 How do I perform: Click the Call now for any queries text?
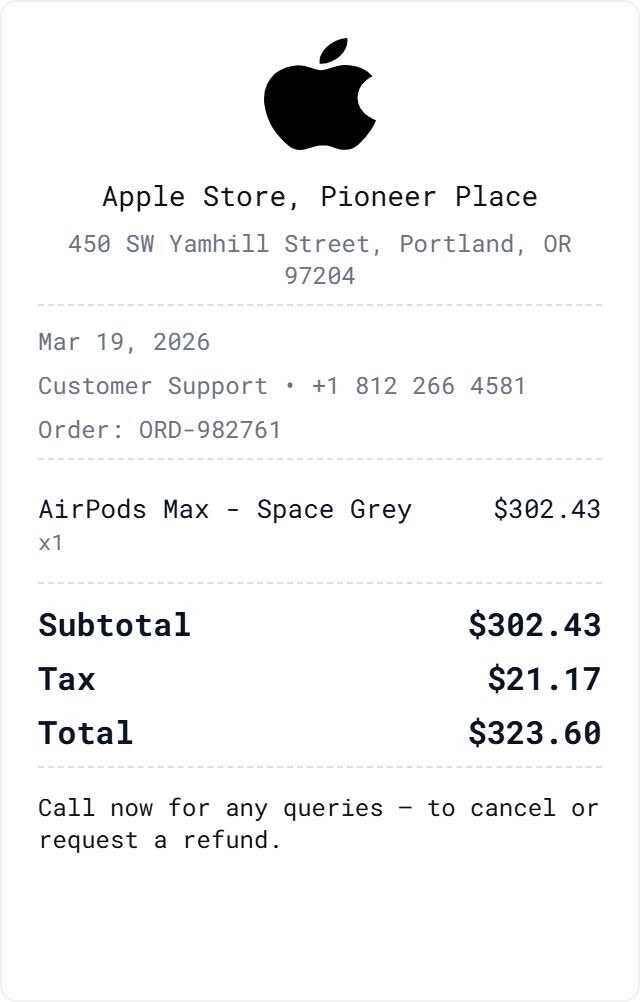point(211,808)
